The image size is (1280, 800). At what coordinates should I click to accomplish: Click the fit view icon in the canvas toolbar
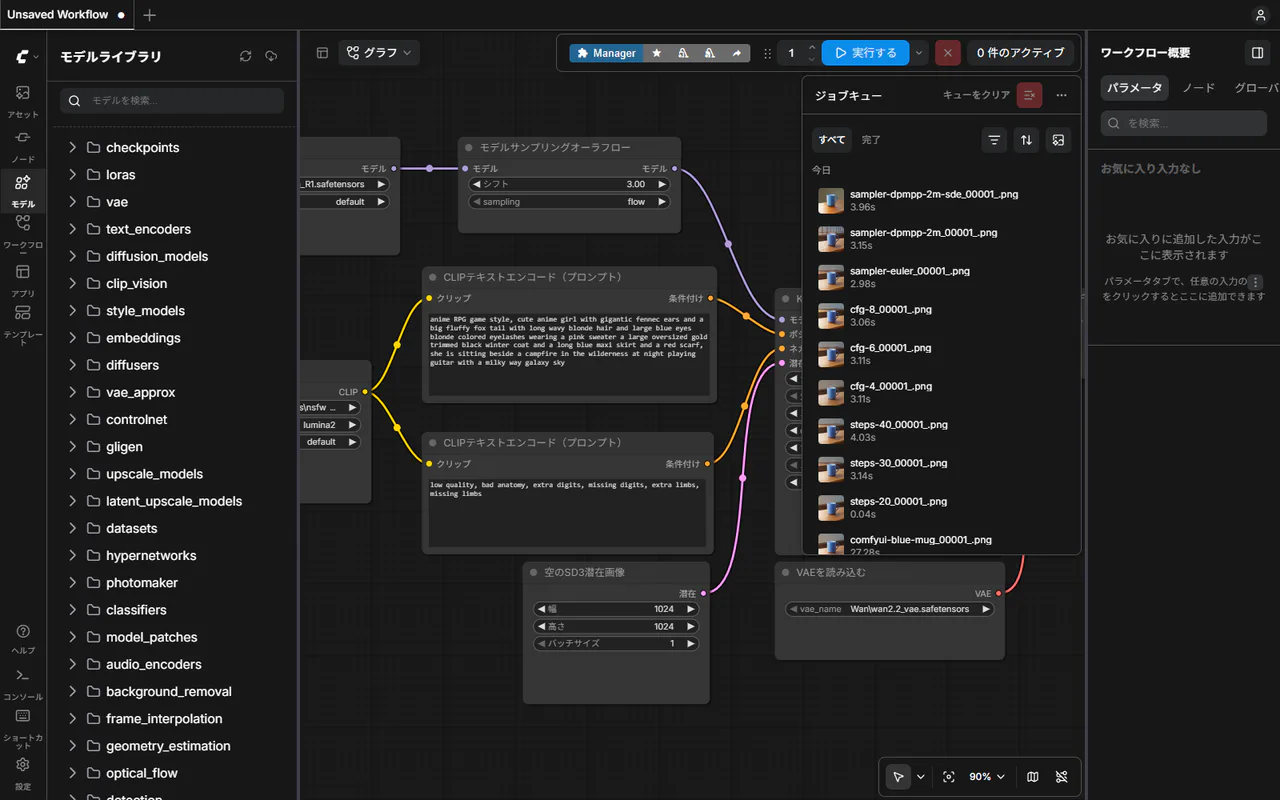pos(949,777)
